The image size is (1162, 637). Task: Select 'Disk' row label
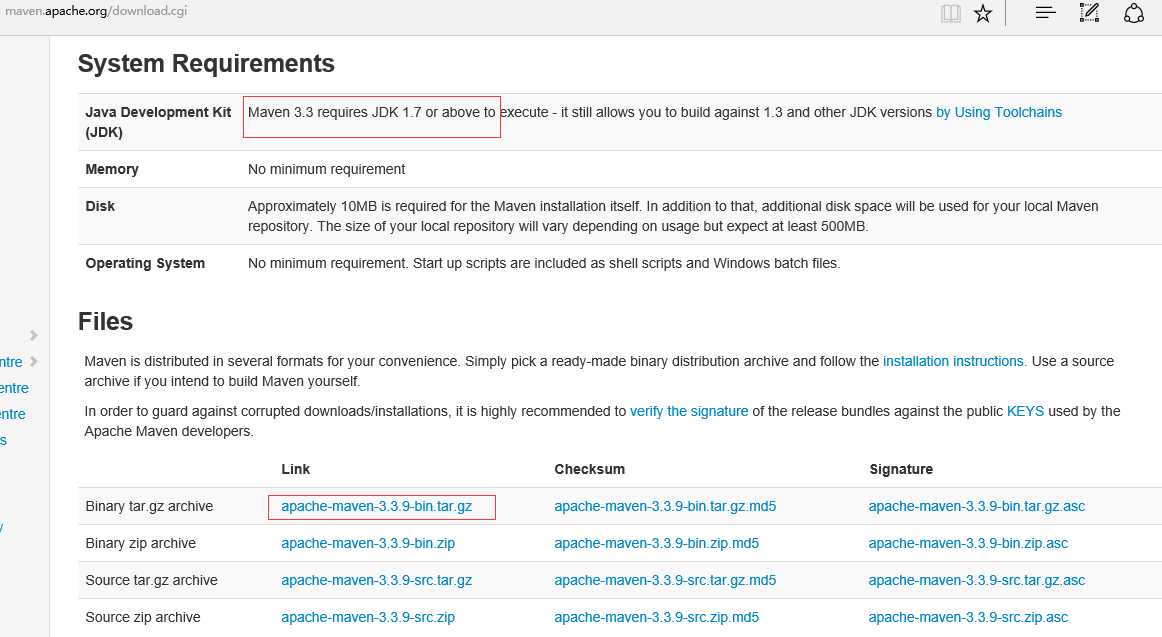(100, 206)
